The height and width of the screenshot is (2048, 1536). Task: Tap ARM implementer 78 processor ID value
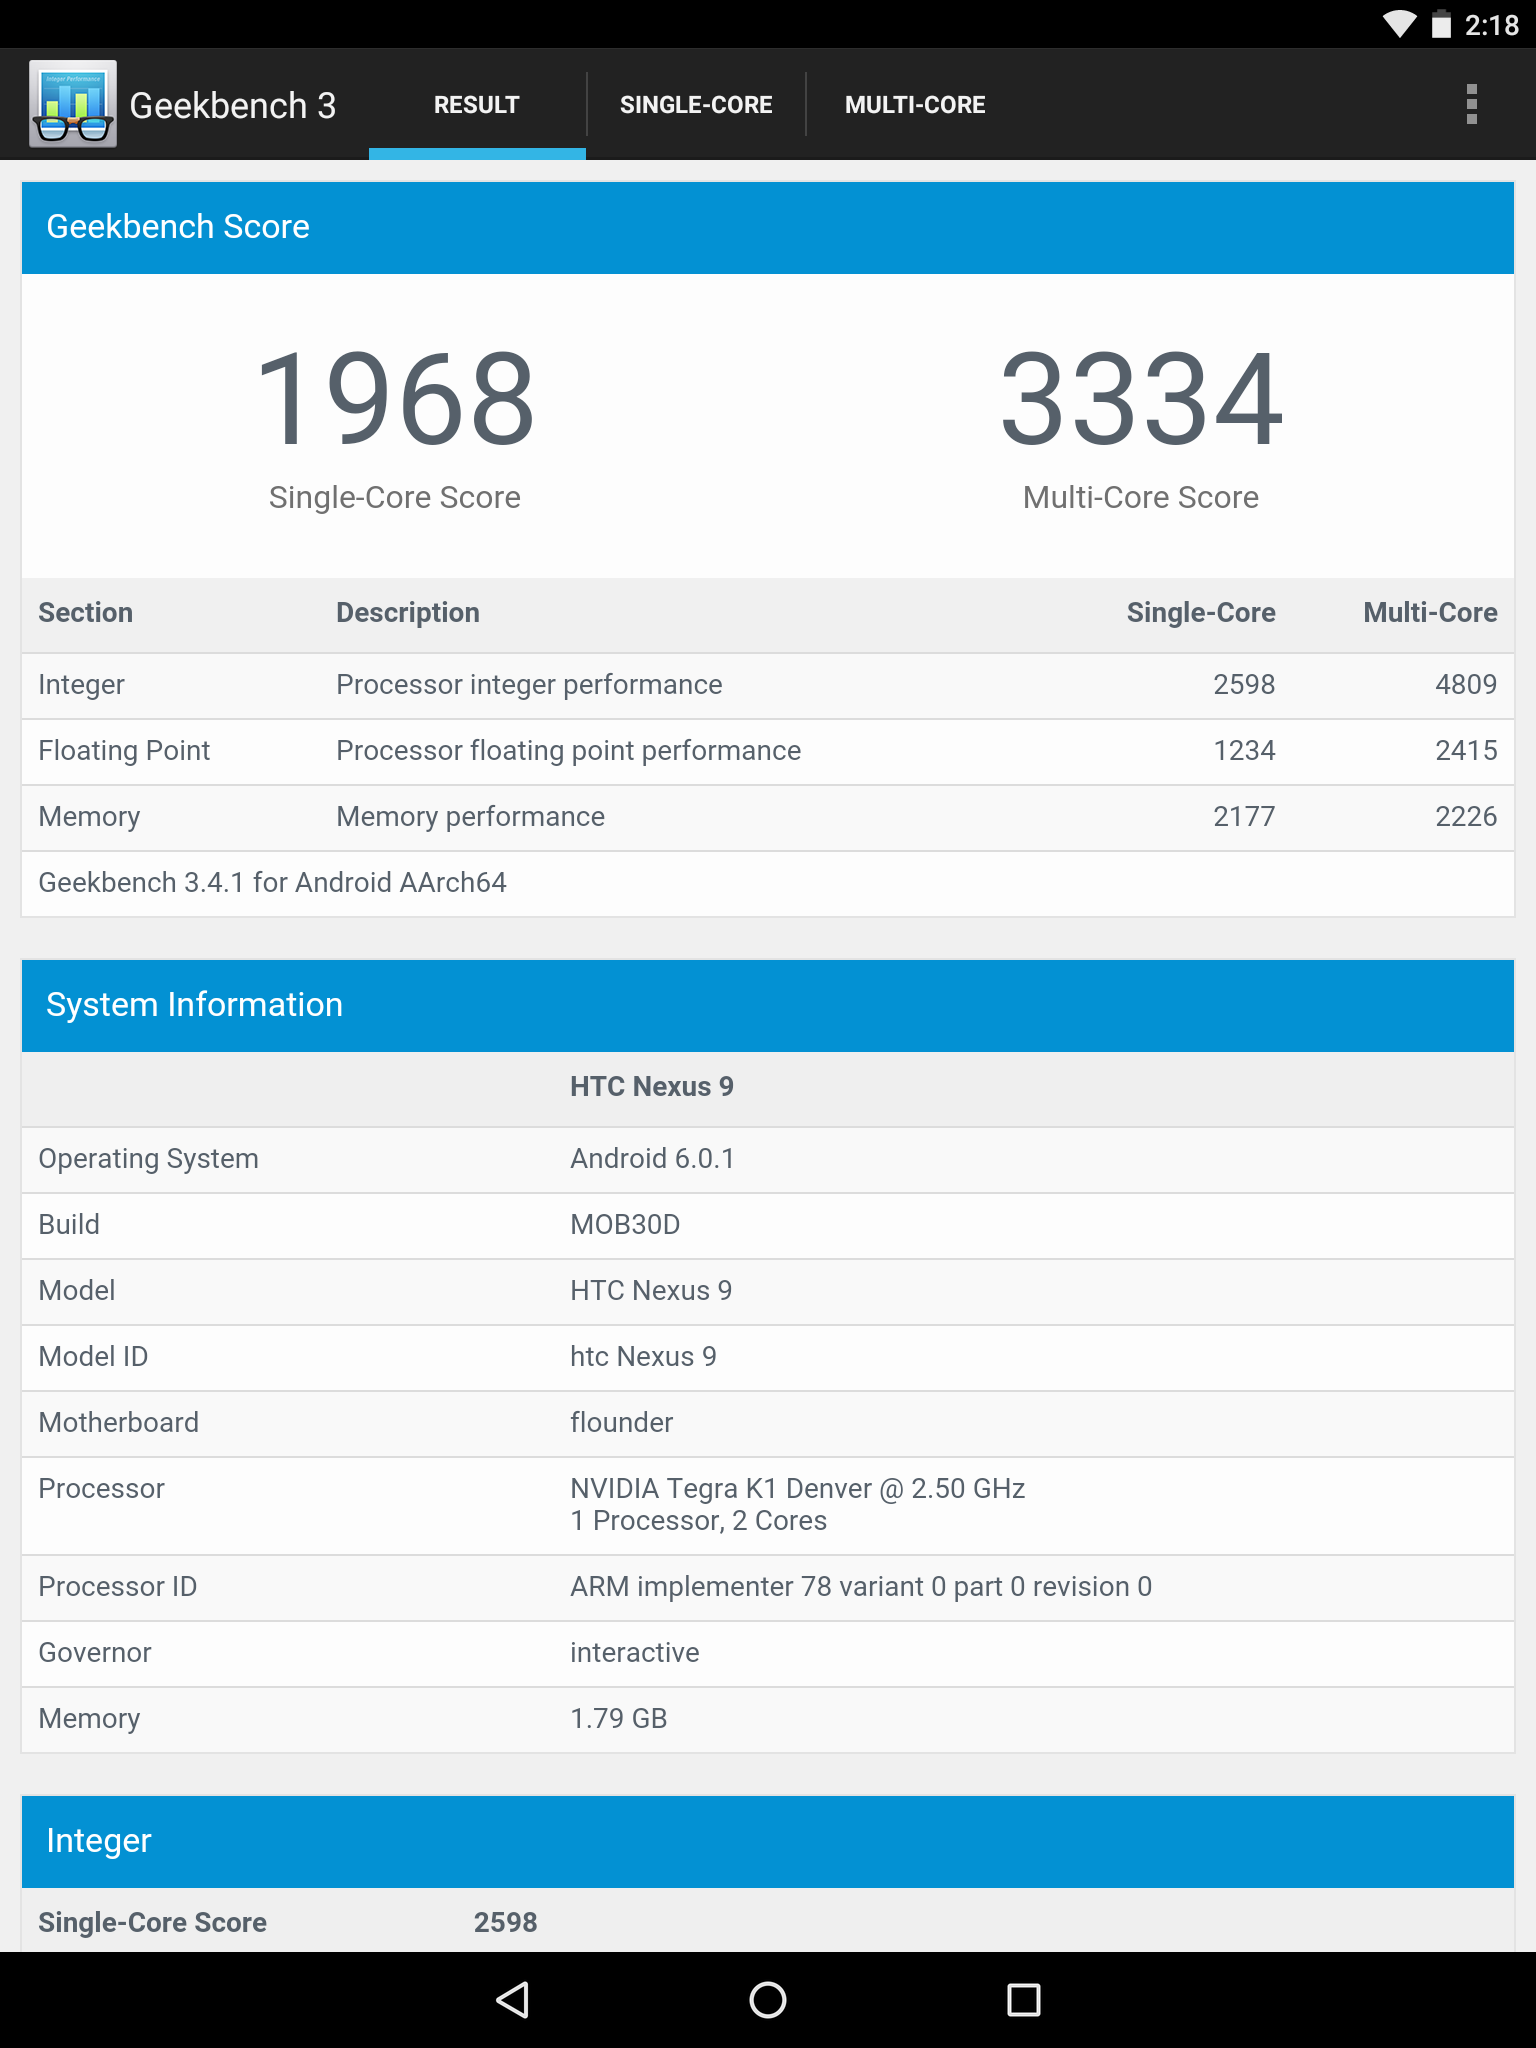click(x=861, y=1586)
